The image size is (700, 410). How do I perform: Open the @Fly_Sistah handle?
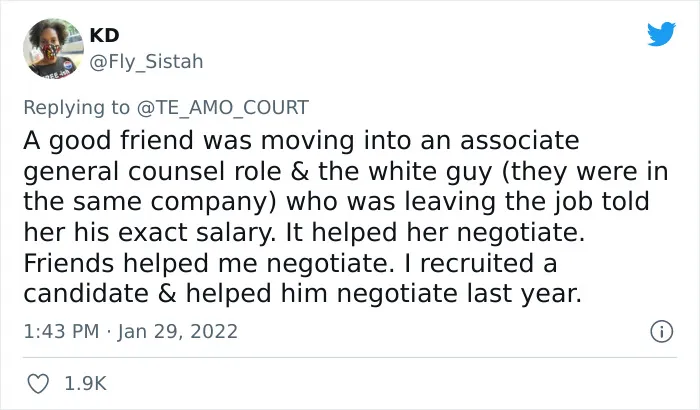(146, 62)
